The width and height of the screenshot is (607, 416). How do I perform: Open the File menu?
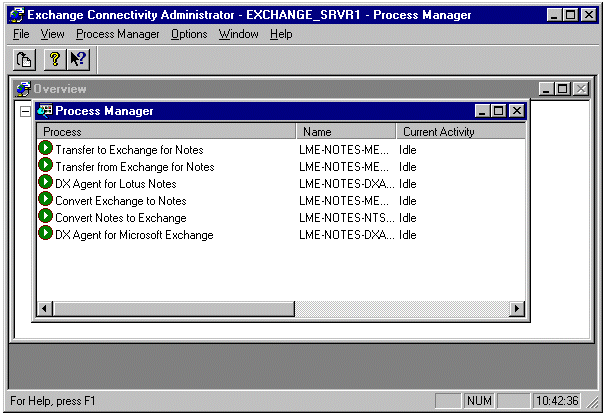point(21,34)
